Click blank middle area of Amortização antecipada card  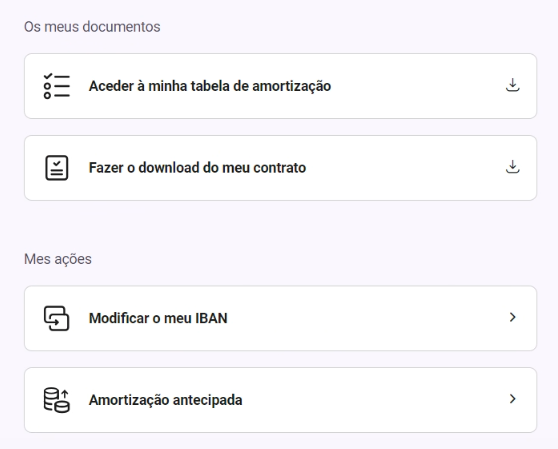click(374, 400)
